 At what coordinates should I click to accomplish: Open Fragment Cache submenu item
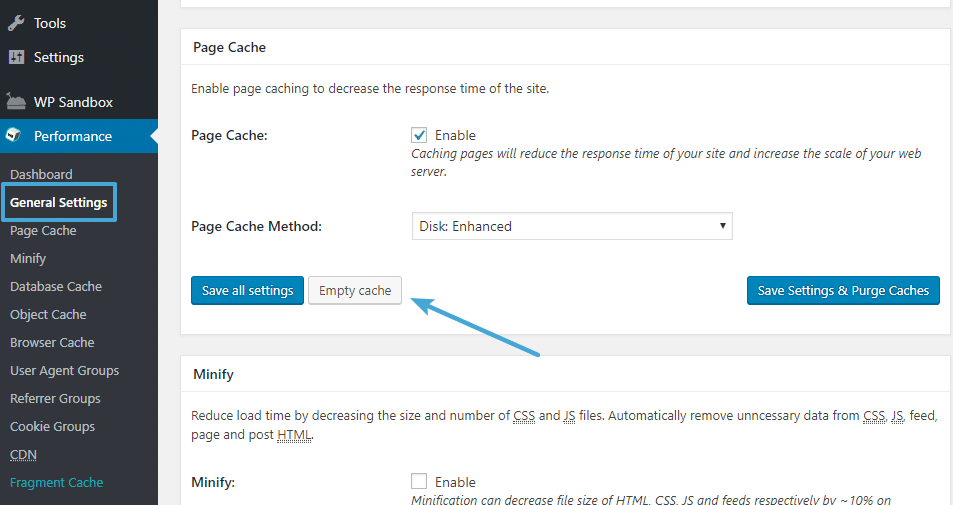[x=56, y=482]
